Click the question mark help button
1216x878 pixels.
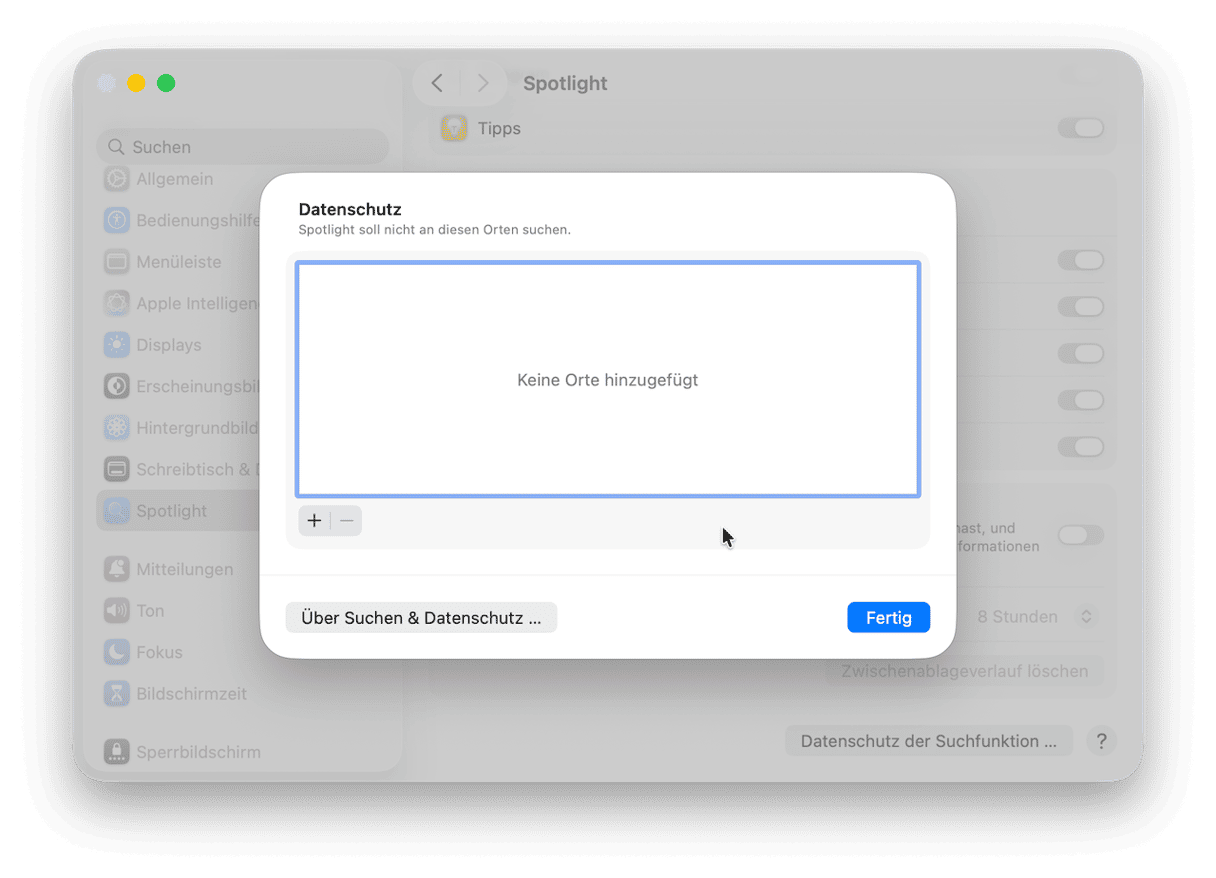coord(1101,741)
